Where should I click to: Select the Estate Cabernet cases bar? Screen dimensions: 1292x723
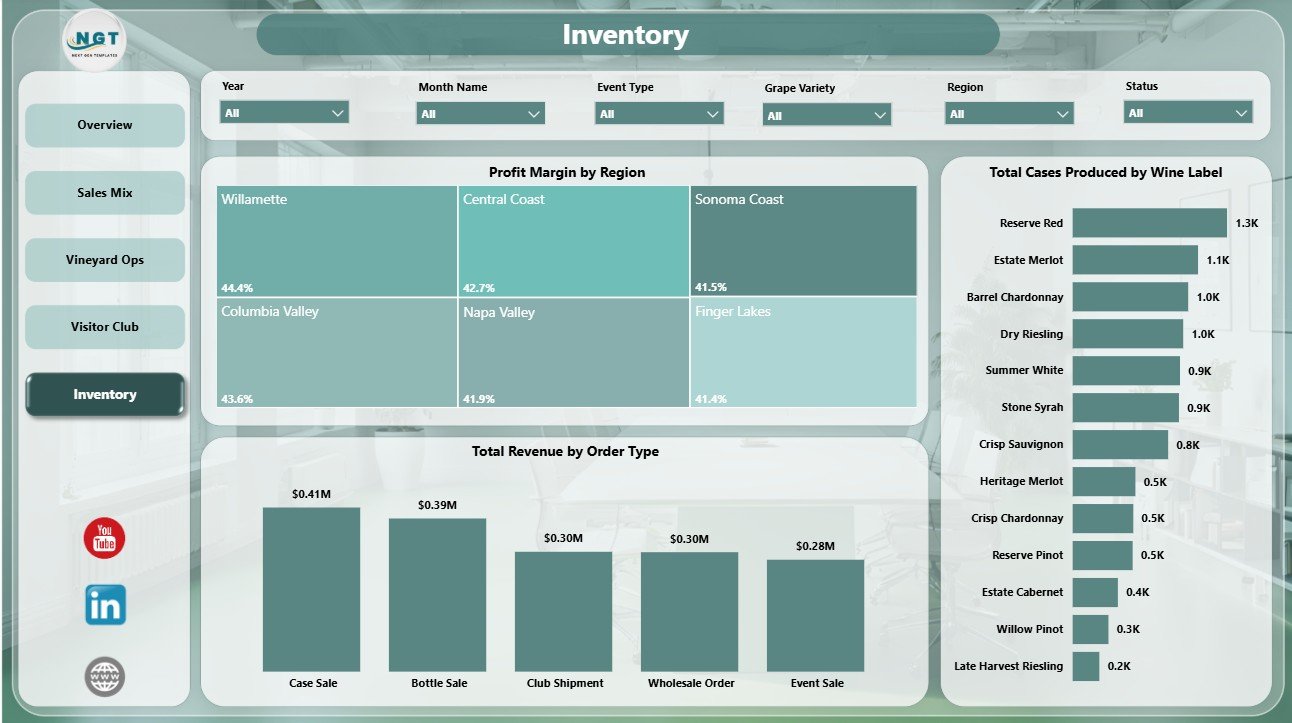click(1095, 592)
